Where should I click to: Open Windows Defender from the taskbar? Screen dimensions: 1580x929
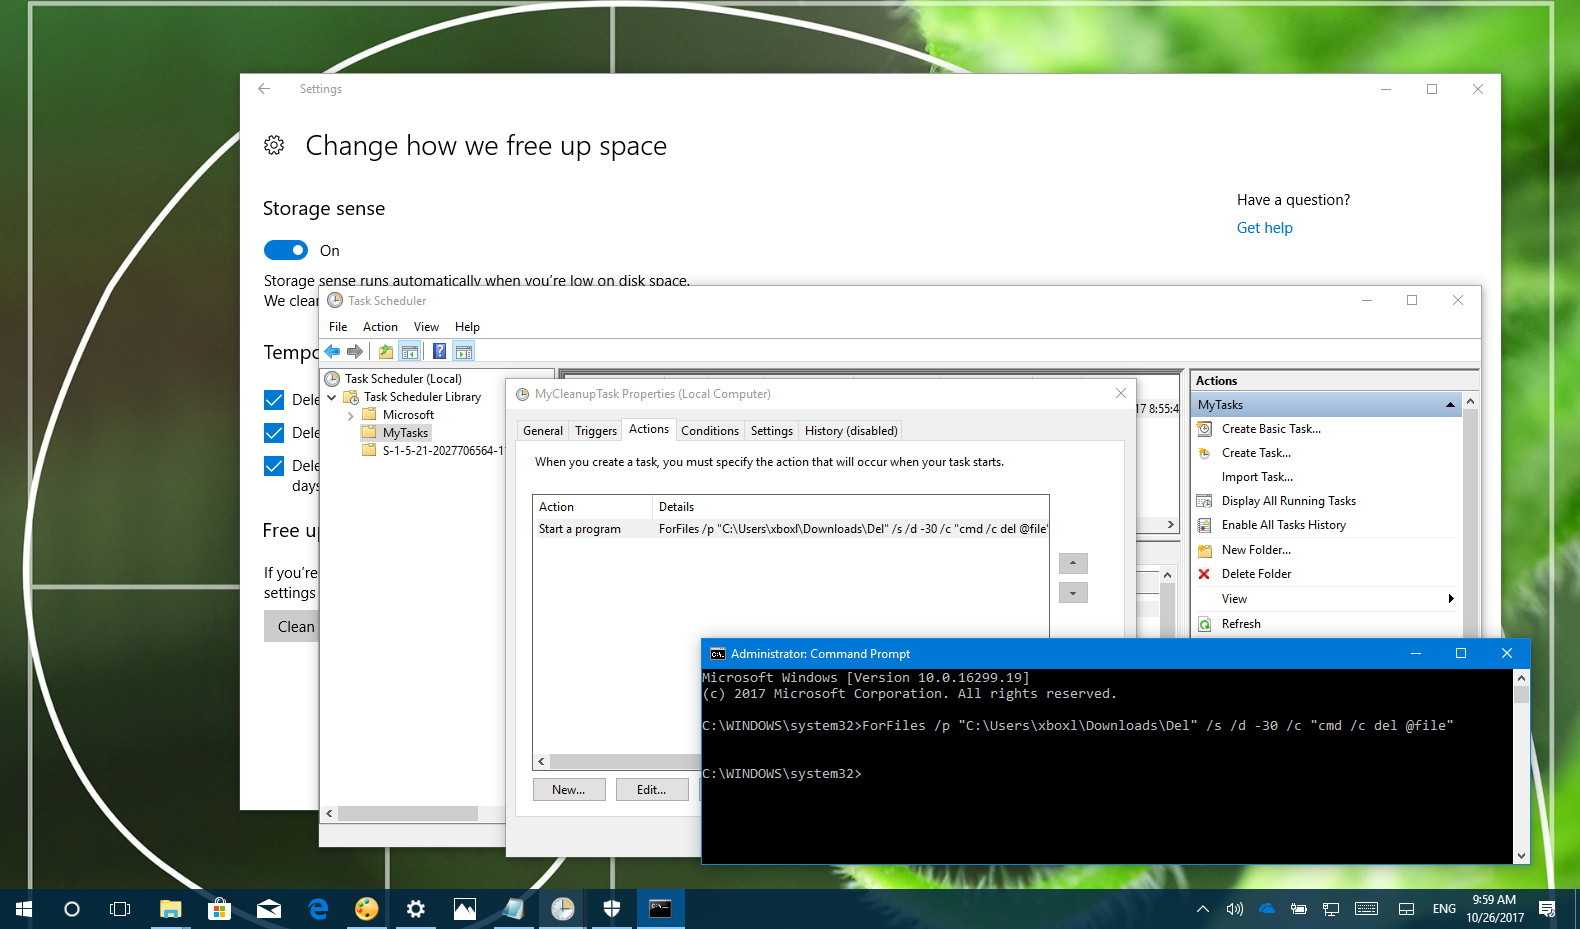(x=612, y=908)
